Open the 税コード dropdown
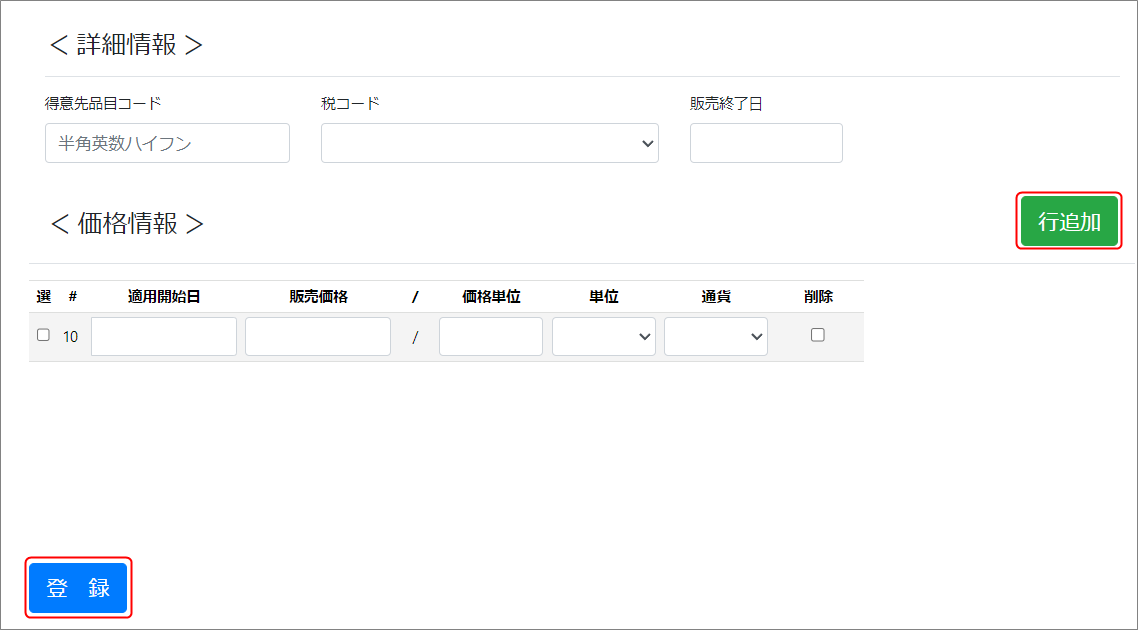This screenshot has width=1138, height=630. (489, 143)
